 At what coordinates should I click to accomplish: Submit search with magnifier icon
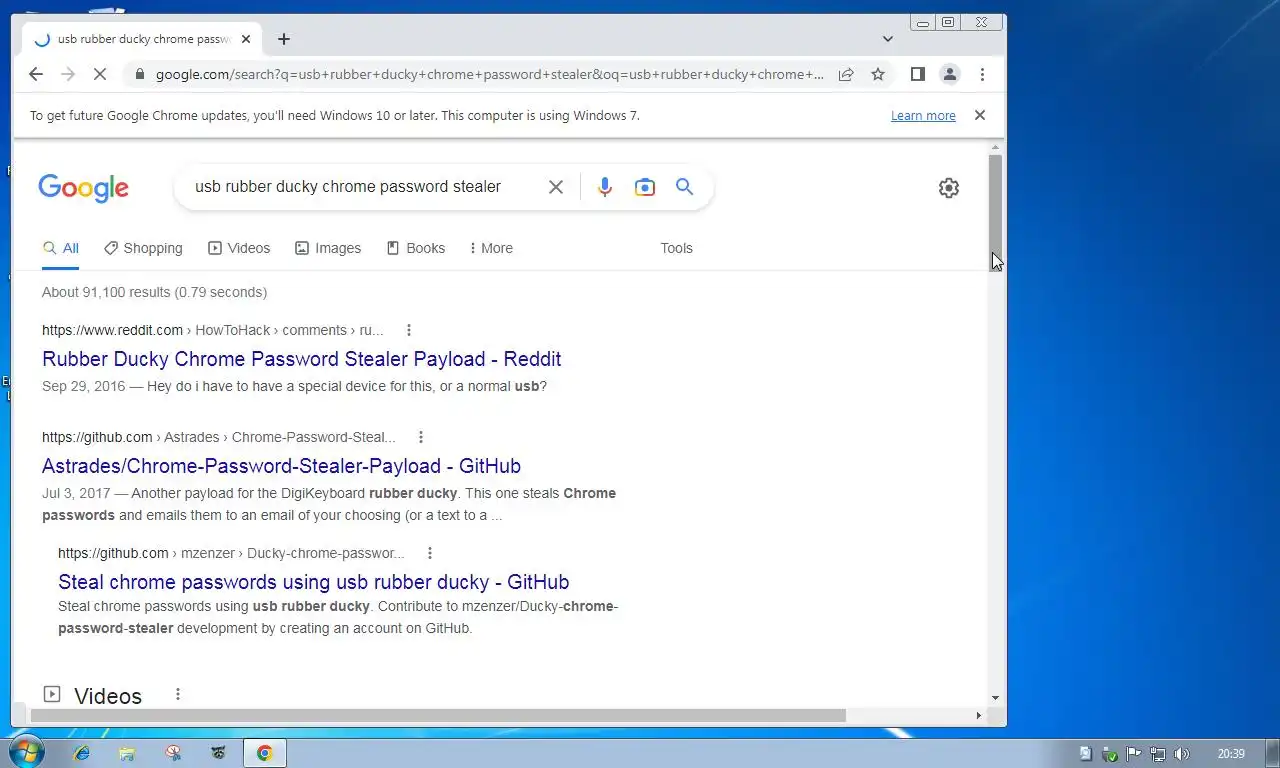coord(684,187)
